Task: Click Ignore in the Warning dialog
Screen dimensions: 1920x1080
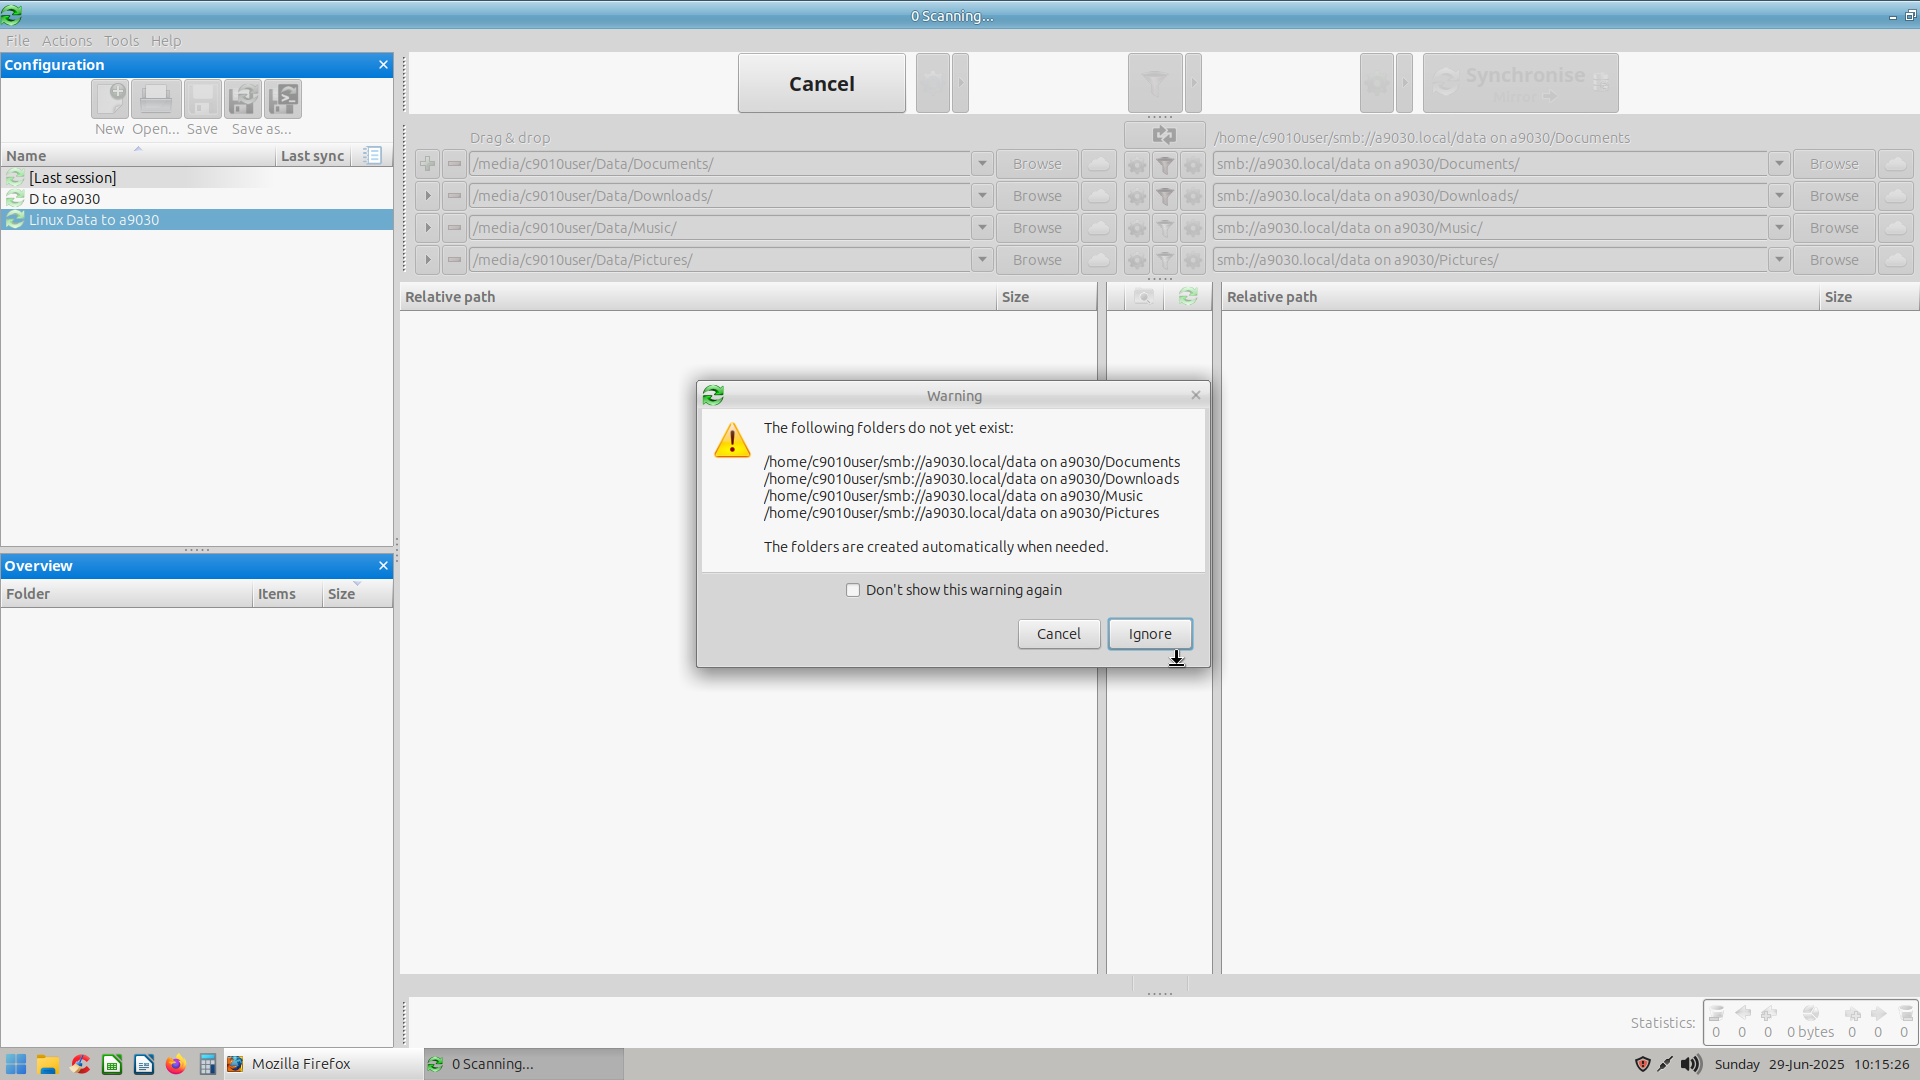Action: [1150, 634]
